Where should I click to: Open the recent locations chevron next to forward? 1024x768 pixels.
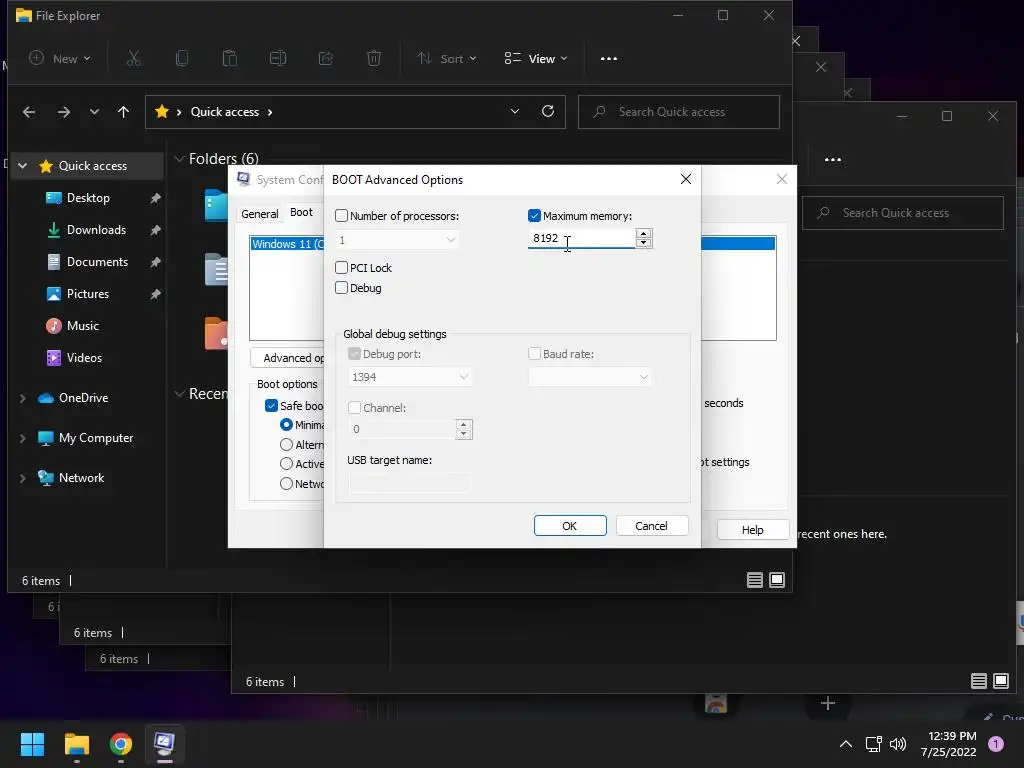click(x=94, y=112)
